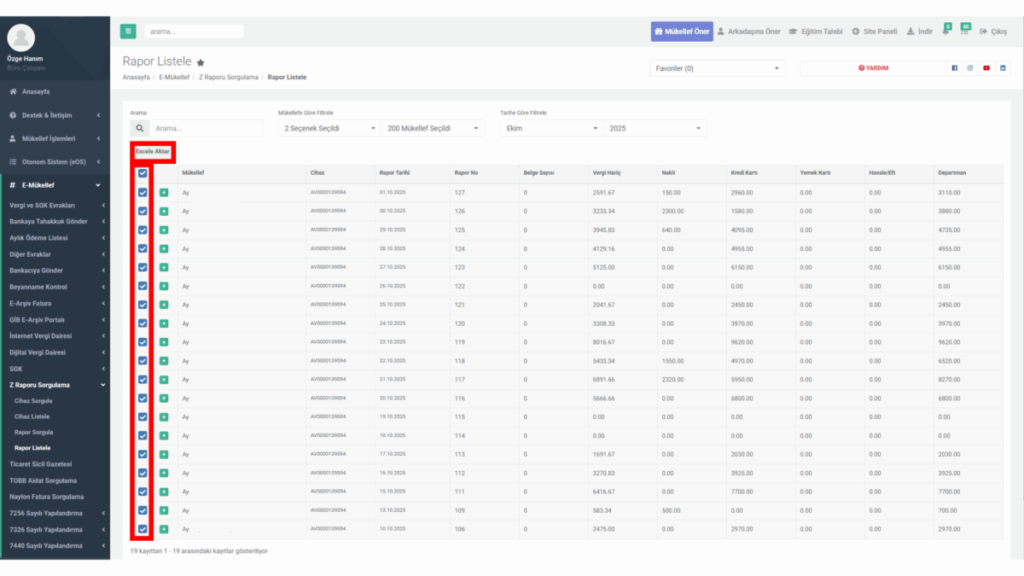Open the Ekim month dropdown
1024x576 pixels.
(551, 129)
